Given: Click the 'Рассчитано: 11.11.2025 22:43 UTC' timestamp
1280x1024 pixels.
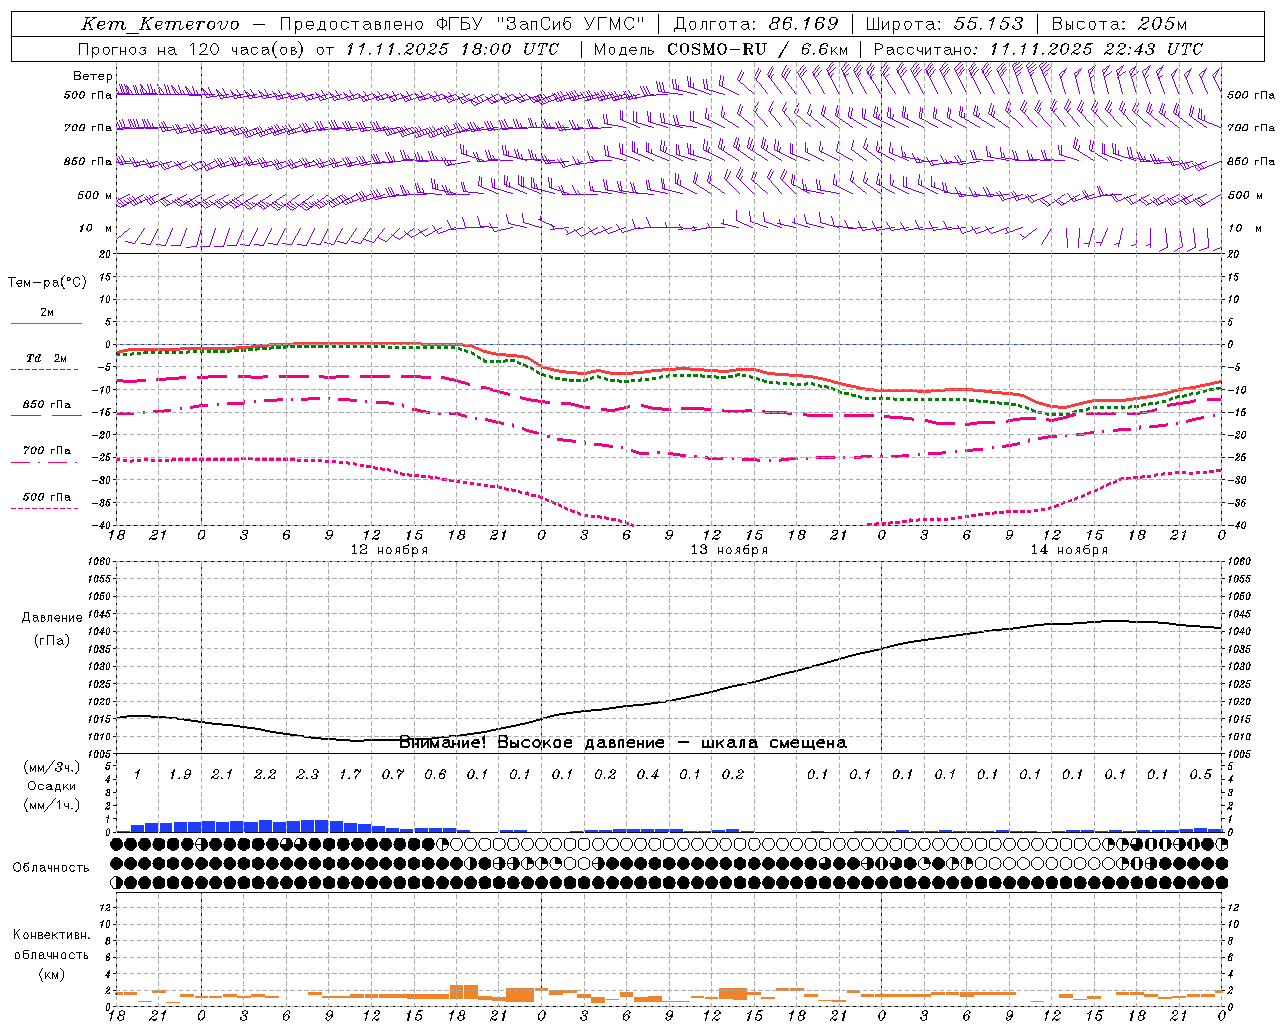Looking at the screenshot, I should pyautogui.click(x=1038, y=49).
